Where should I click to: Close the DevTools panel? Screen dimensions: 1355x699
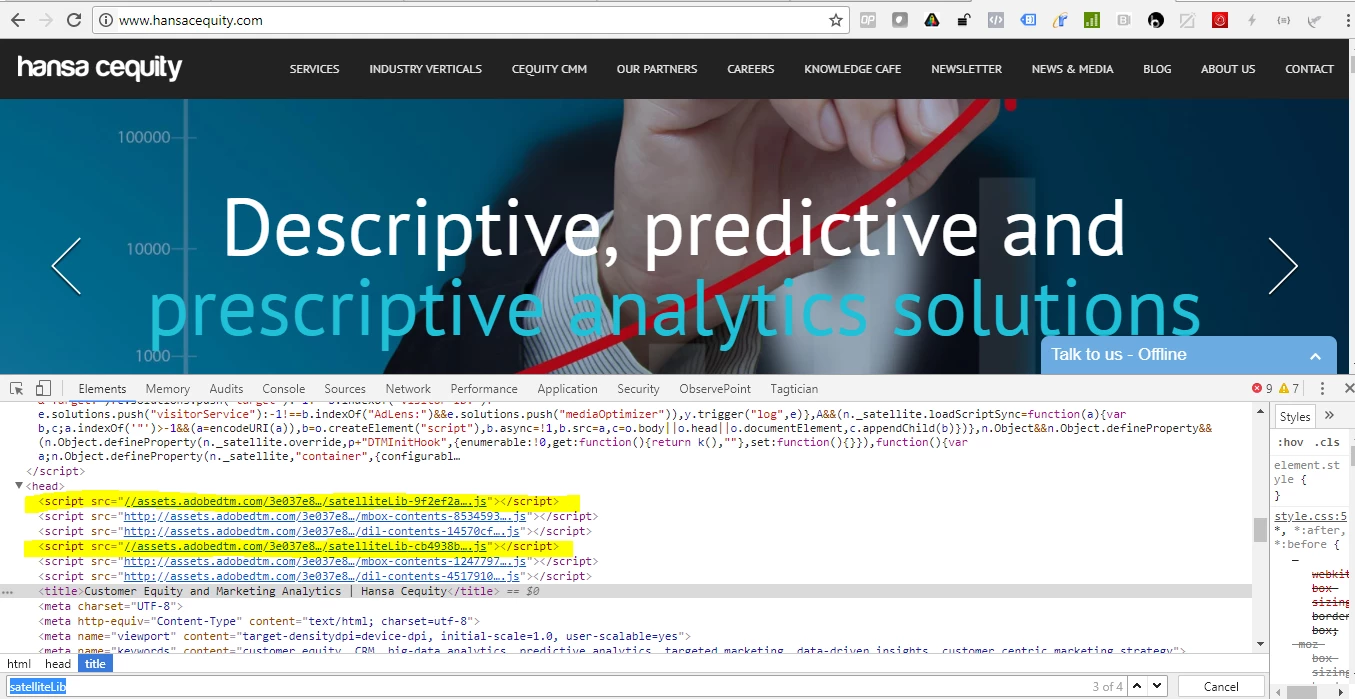click(1347, 388)
